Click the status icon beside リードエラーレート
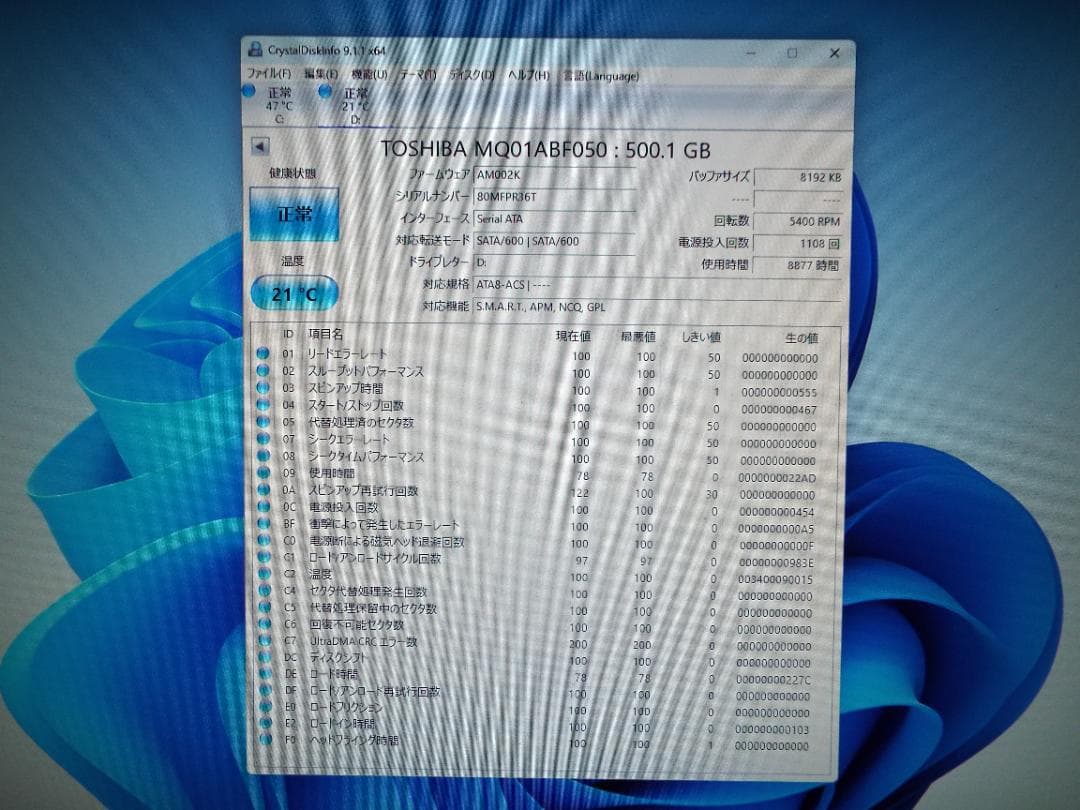Screen dimensions: 1080x810 pos(262,354)
